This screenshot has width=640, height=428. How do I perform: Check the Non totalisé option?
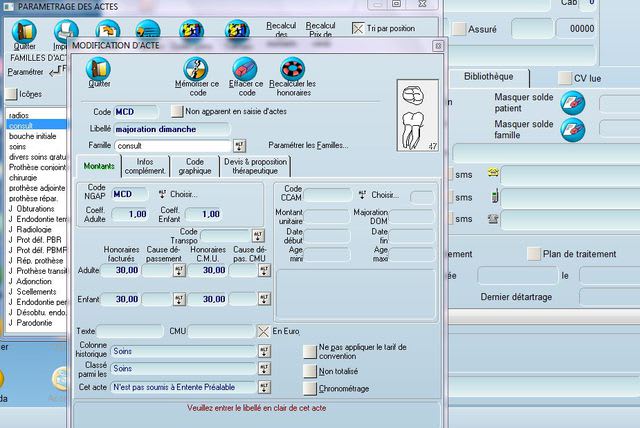pos(309,370)
